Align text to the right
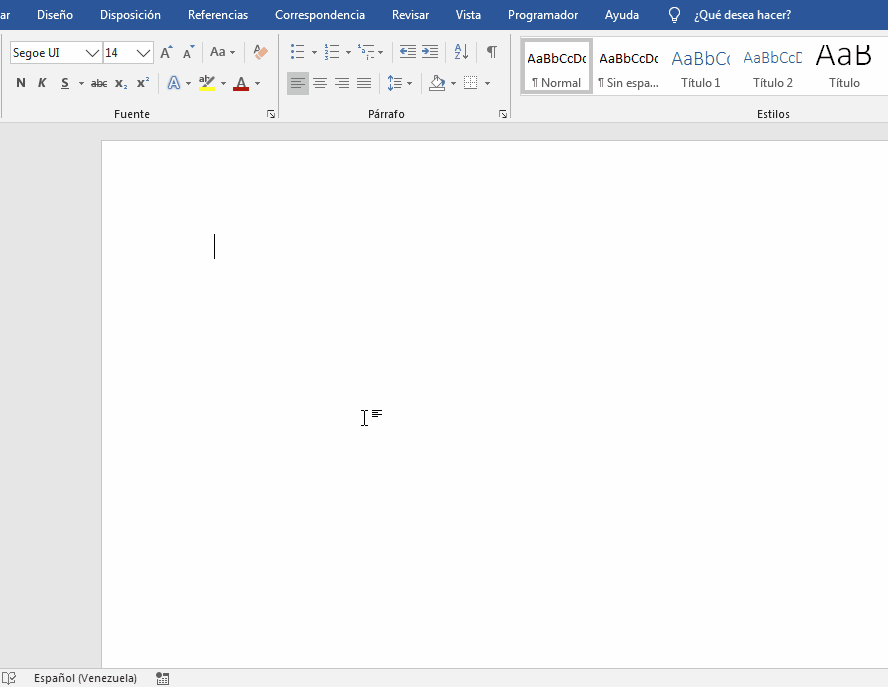The height and width of the screenshot is (687, 888). point(342,83)
